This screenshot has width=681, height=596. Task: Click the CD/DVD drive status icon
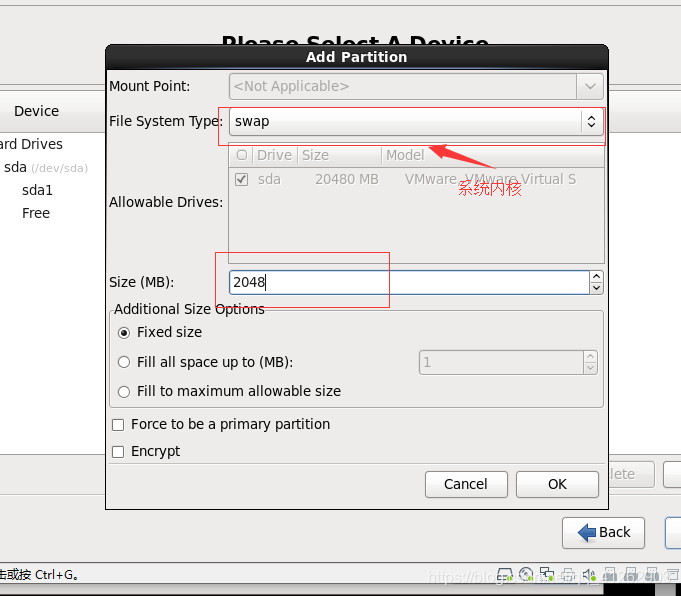pyautogui.click(x=526, y=575)
